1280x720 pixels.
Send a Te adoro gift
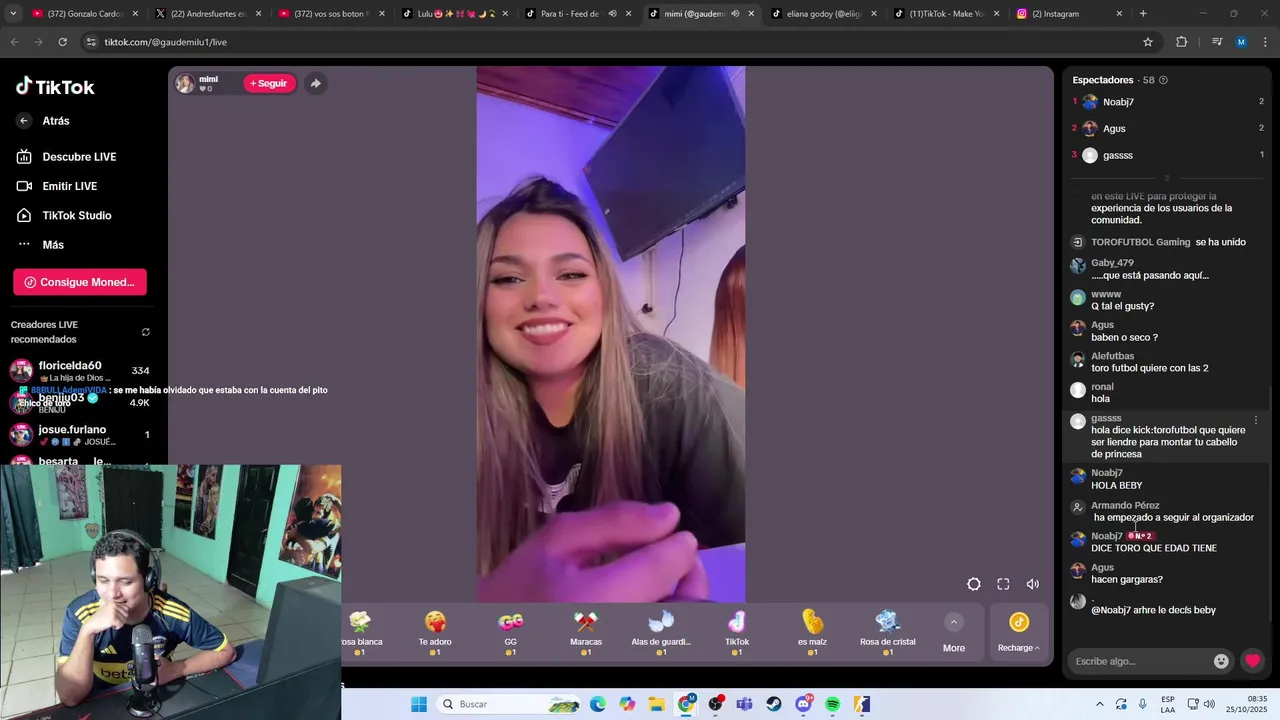[435, 633]
